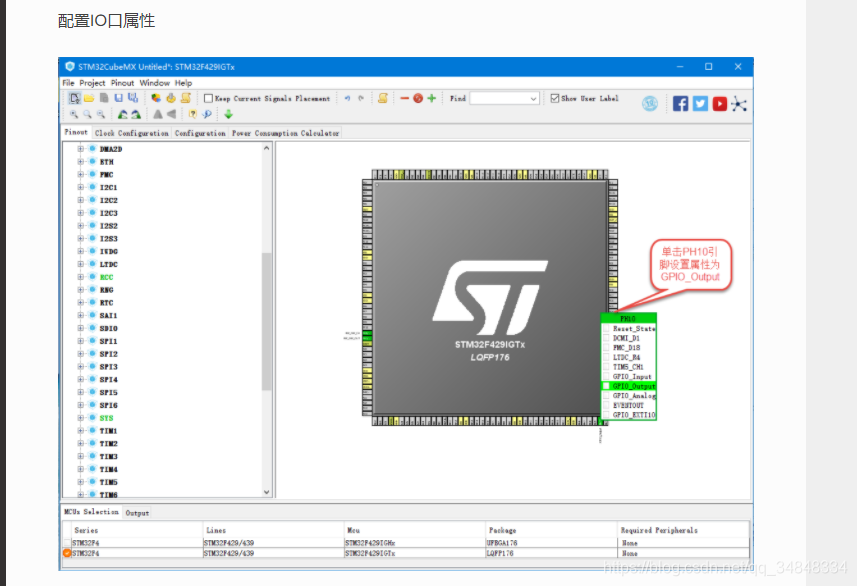
Task: Check GPIO_EXTI10 in the PH10 pin menu
Action: [x=606, y=415]
